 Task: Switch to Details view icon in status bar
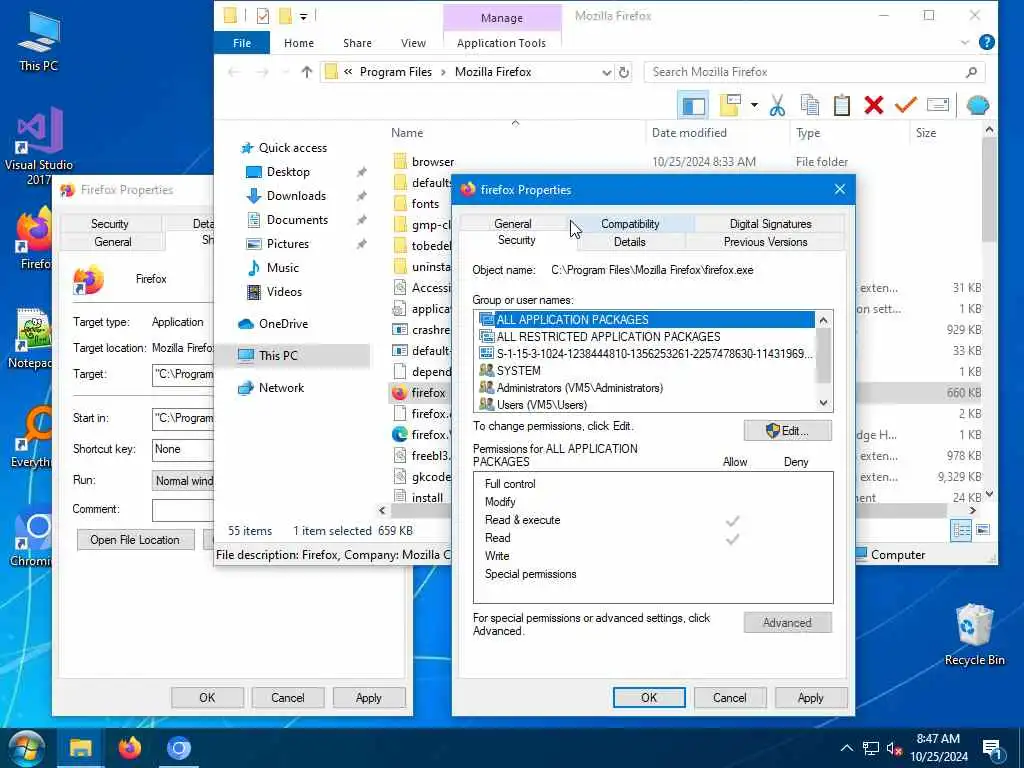(961, 530)
